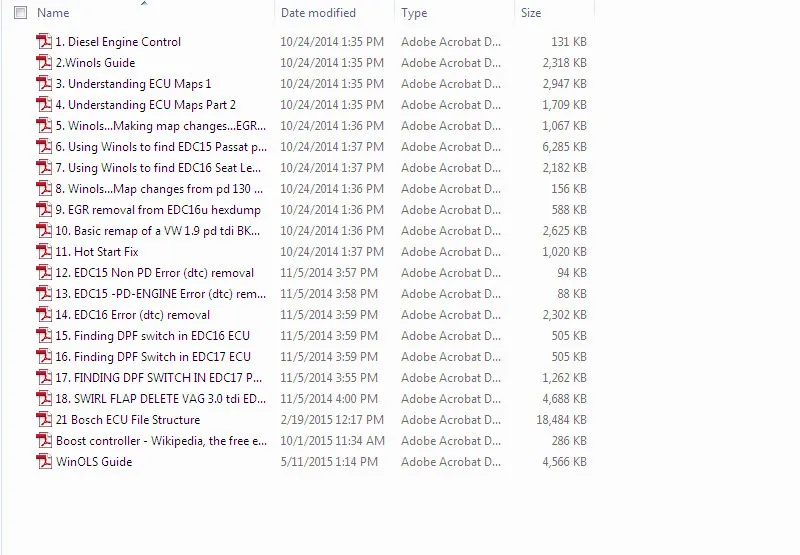
Task: Select PDF icon of 17. FINDING DPF SWITCH
Action: pyautogui.click(x=44, y=377)
